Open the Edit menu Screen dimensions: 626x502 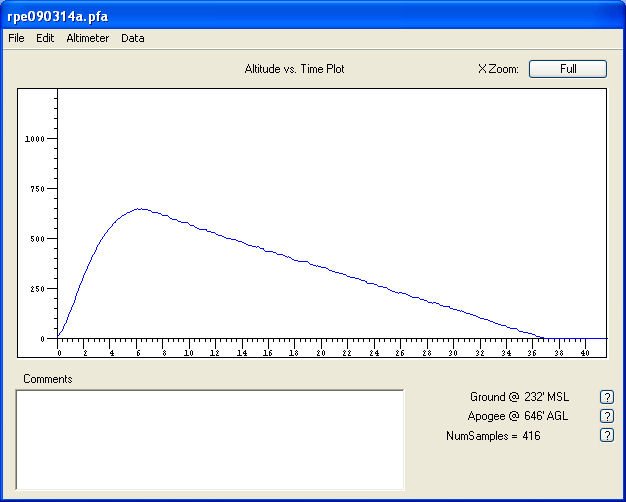45,38
